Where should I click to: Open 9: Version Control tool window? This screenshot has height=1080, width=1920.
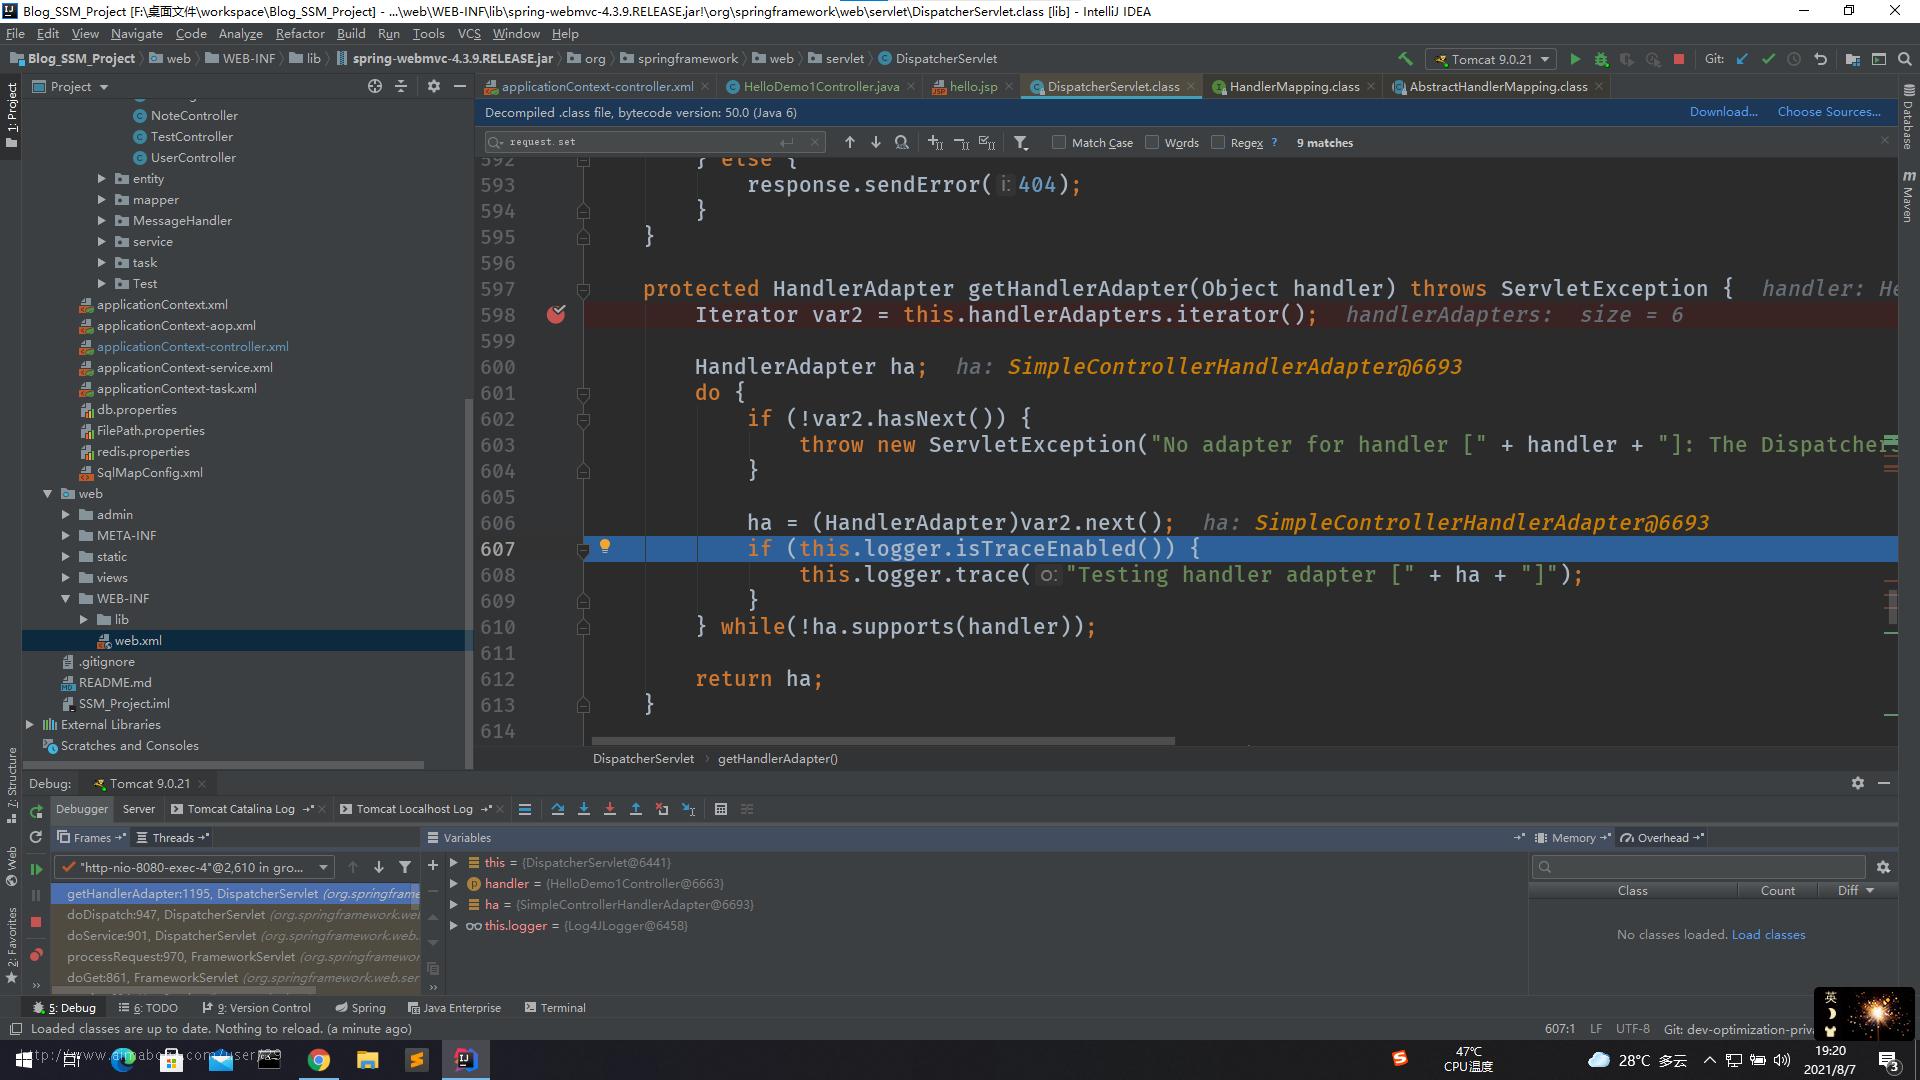pyautogui.click(x=257, y=1008)
